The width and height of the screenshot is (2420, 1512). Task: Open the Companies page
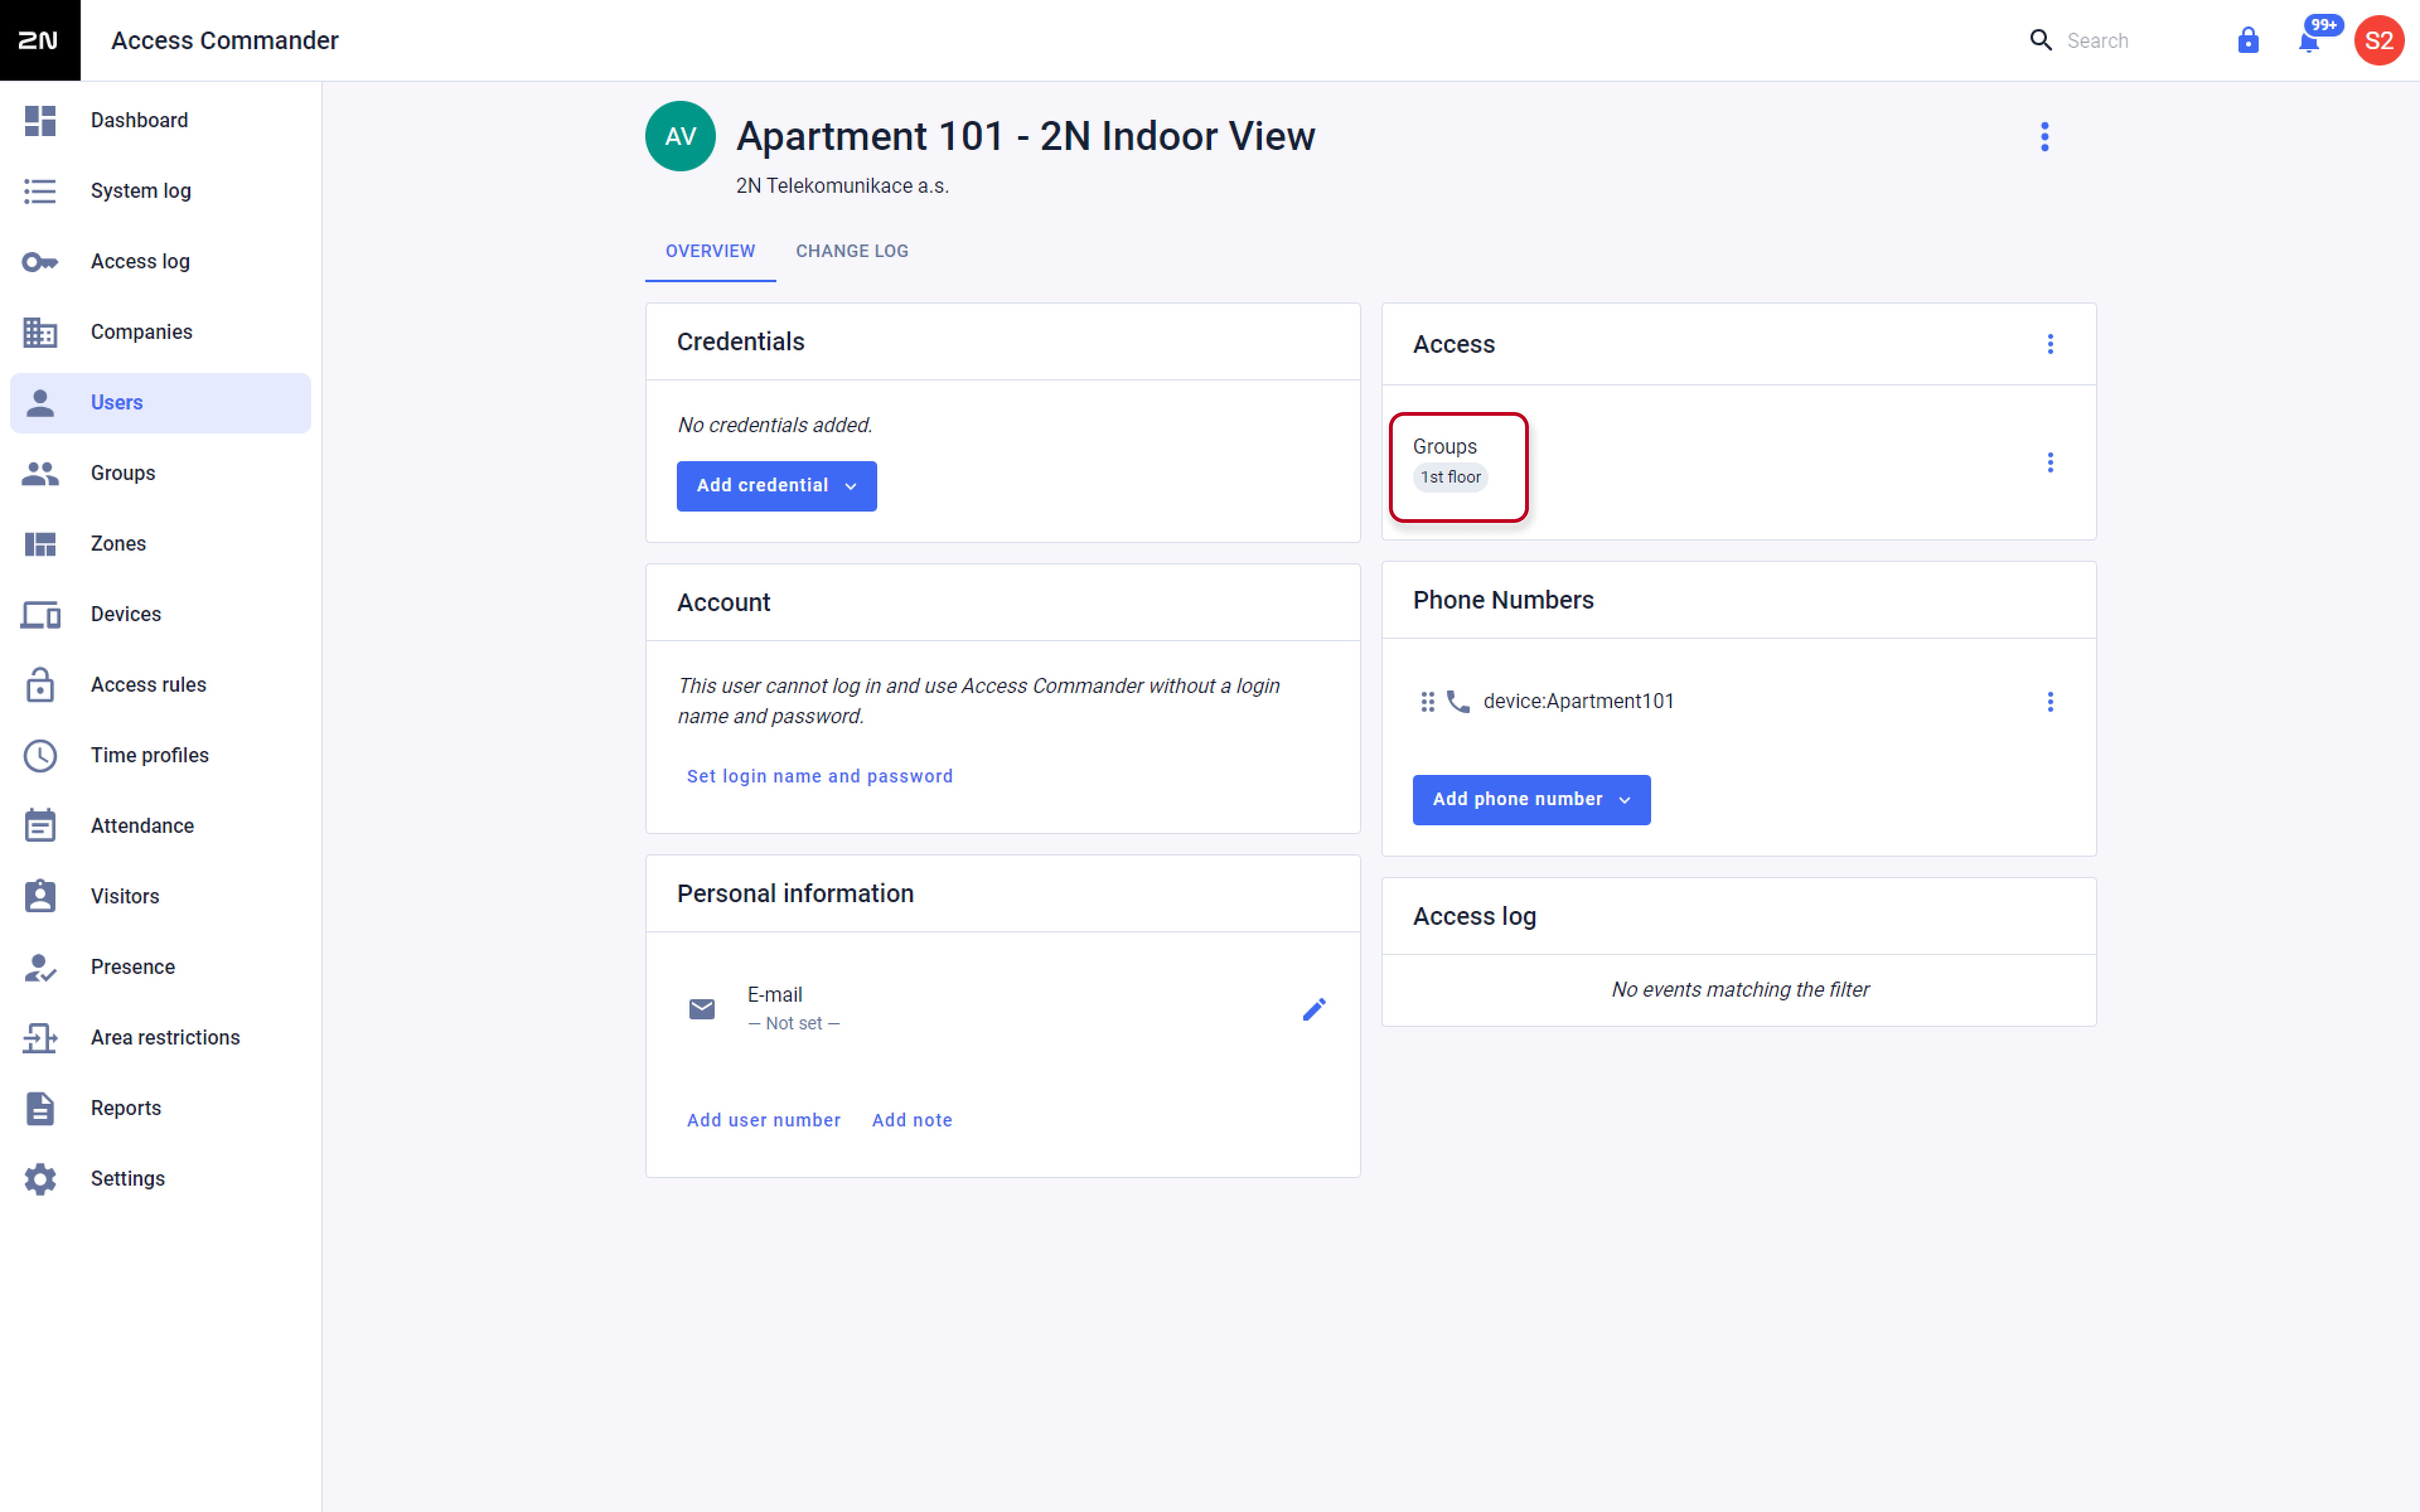pos(160,332)
